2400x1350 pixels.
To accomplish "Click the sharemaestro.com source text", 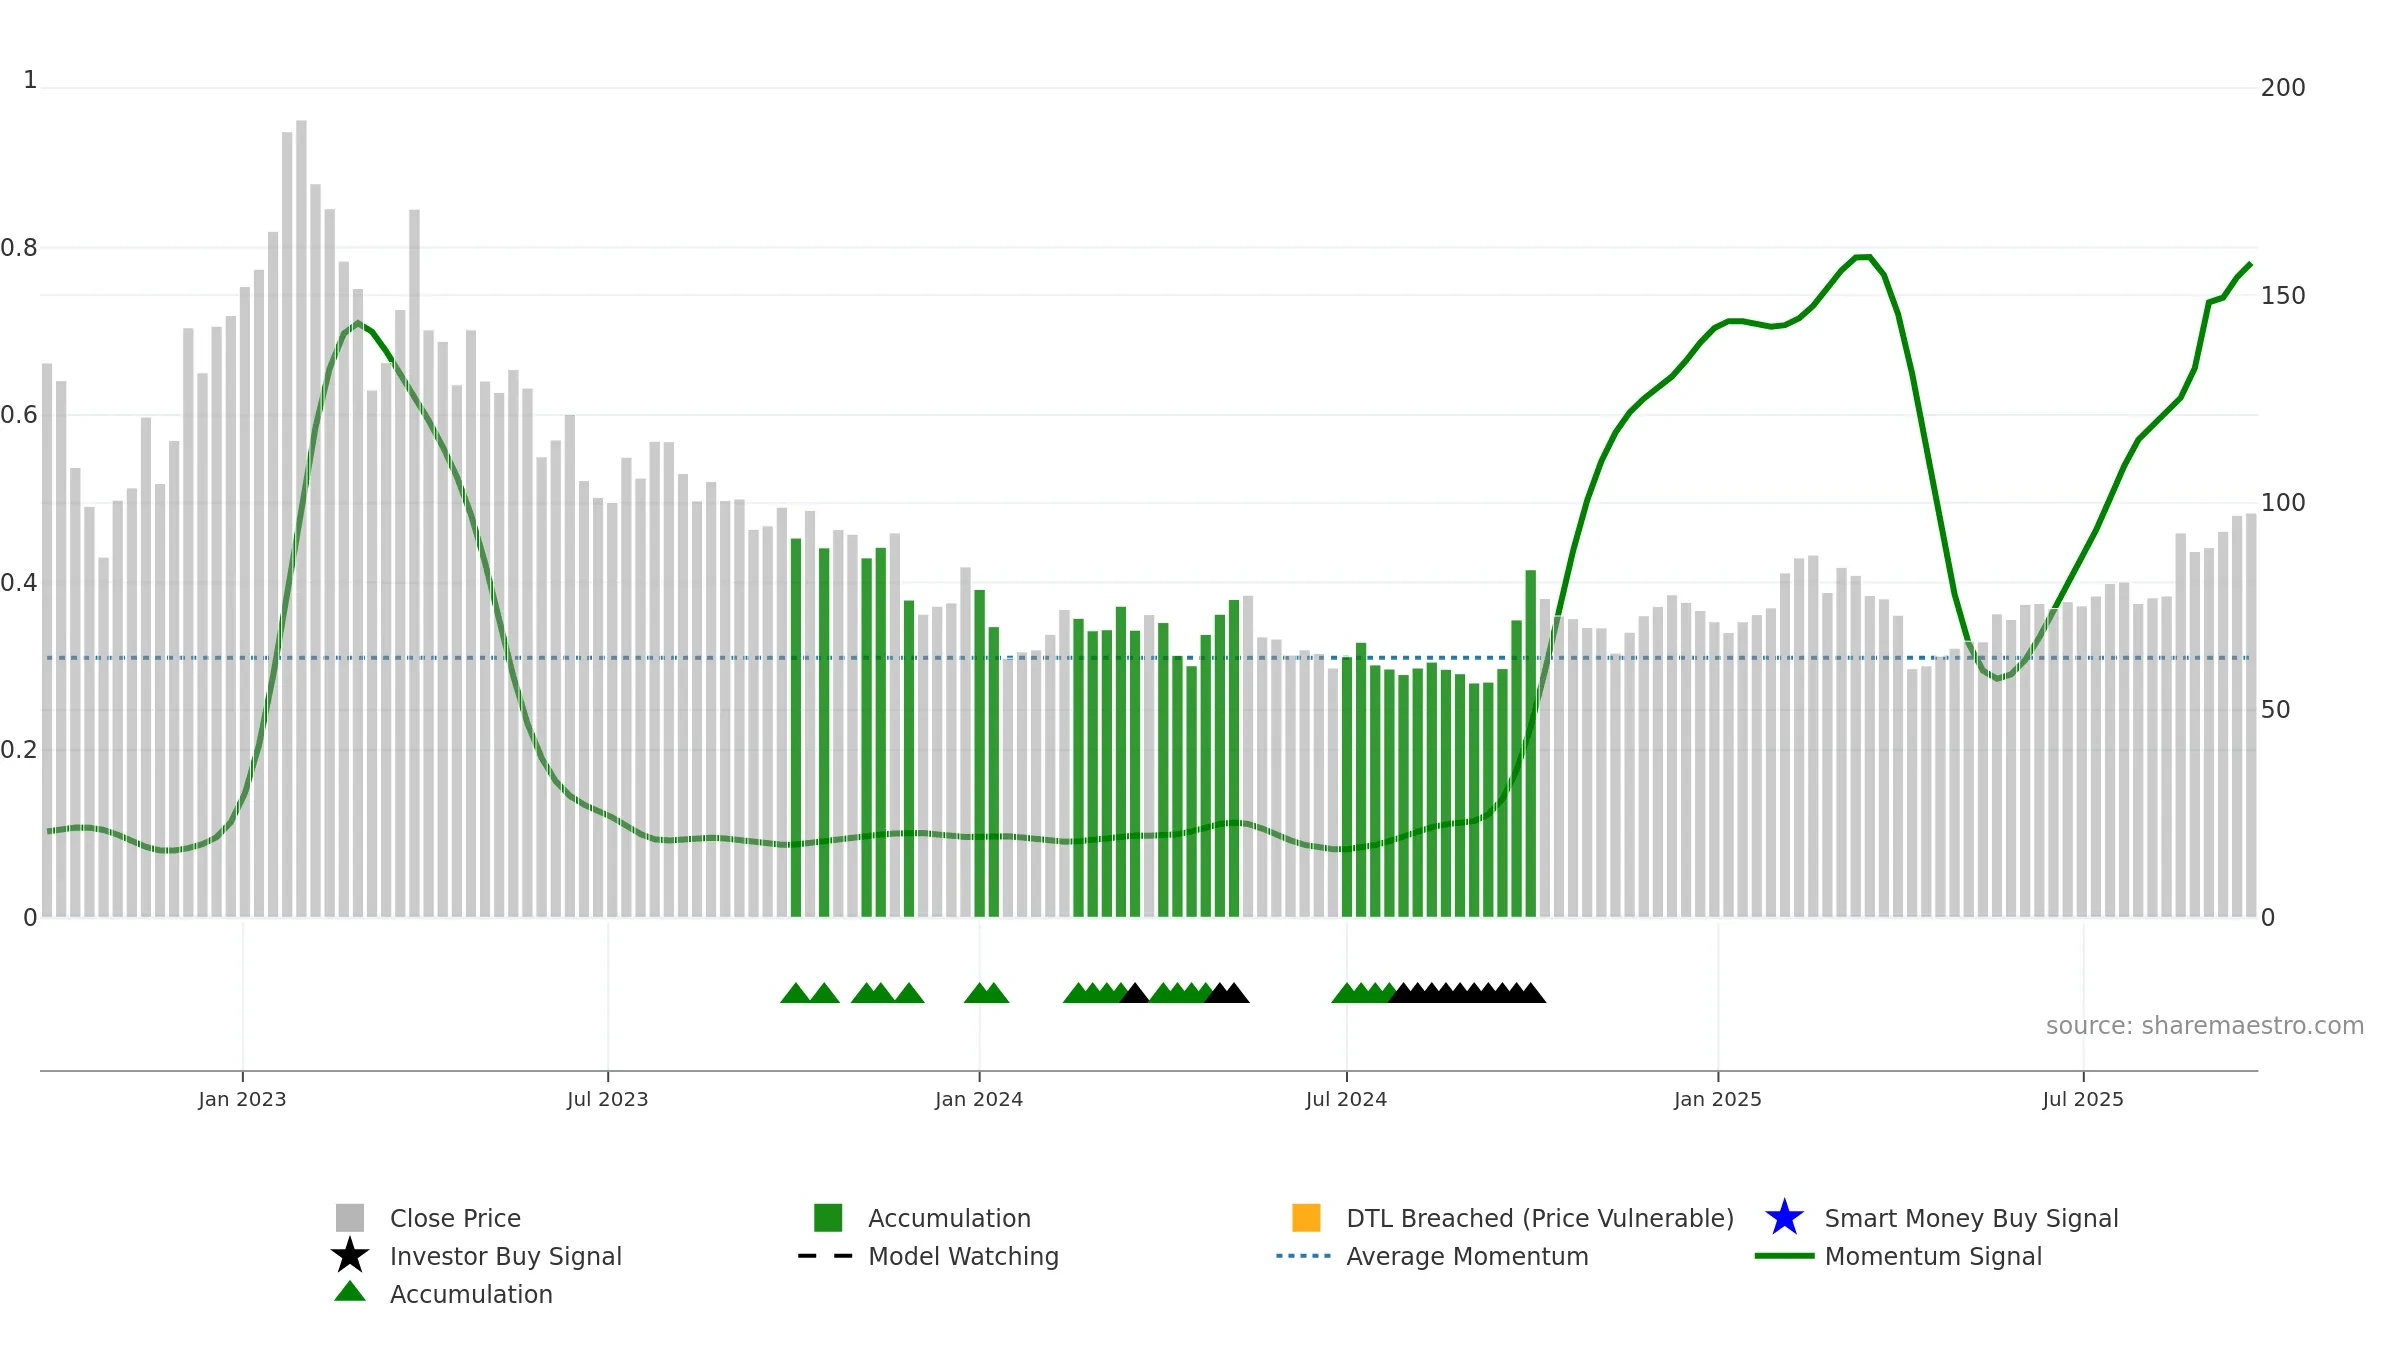I will 2205,1026.
